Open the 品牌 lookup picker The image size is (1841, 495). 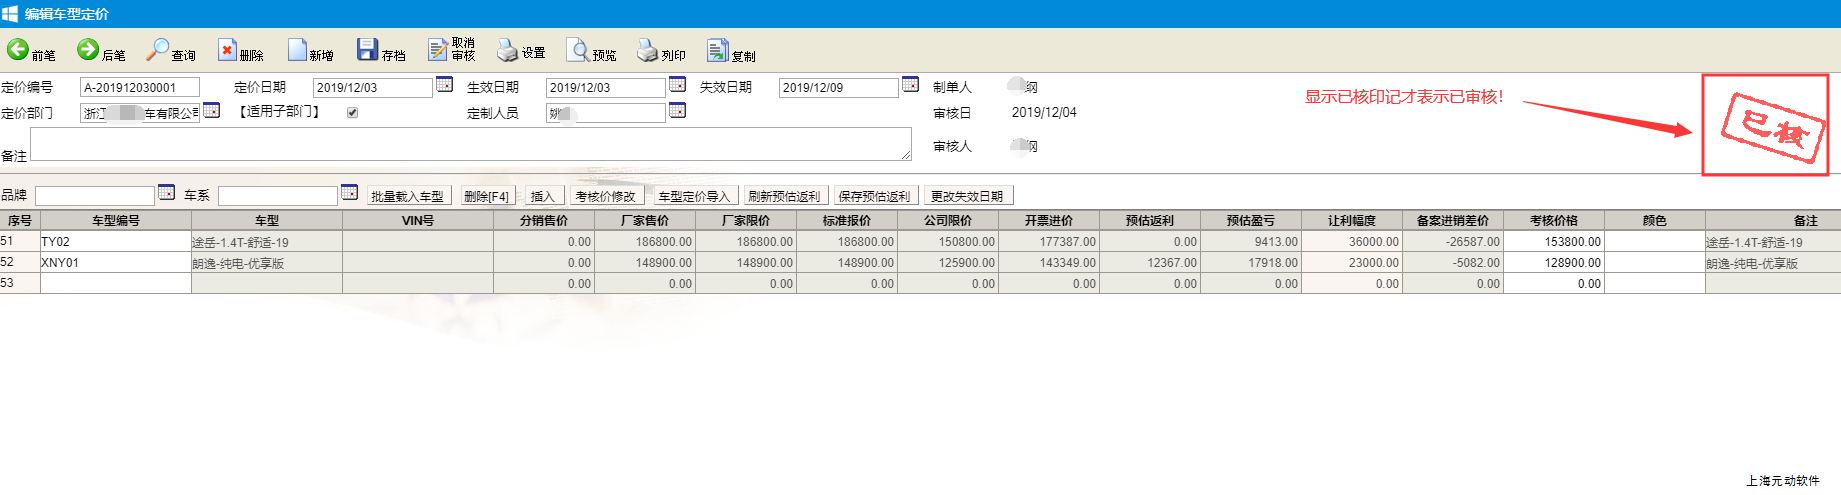pos(166,192)
